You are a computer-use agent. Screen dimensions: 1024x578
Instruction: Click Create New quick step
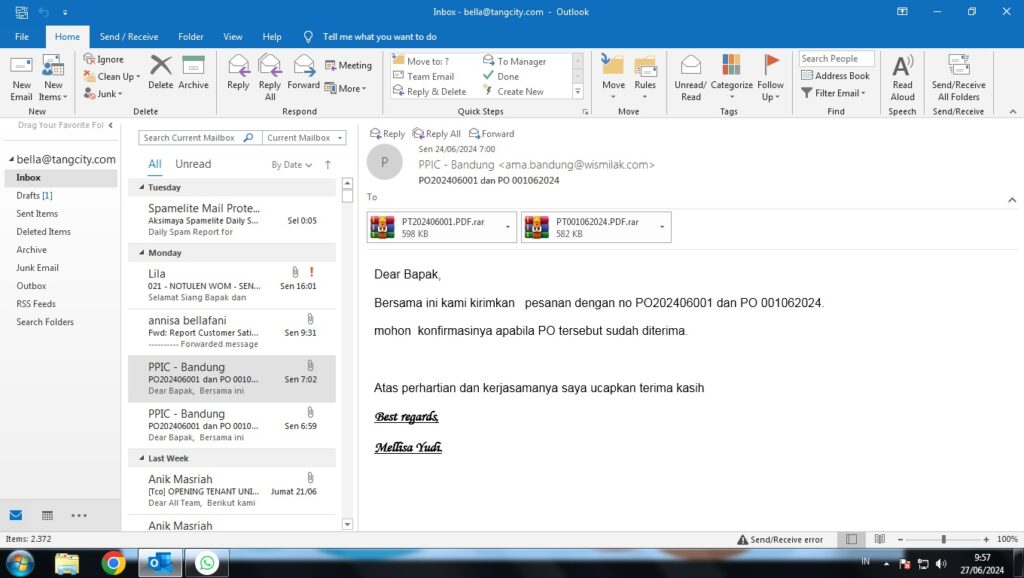pyautogui.click(x=513, y=92)
